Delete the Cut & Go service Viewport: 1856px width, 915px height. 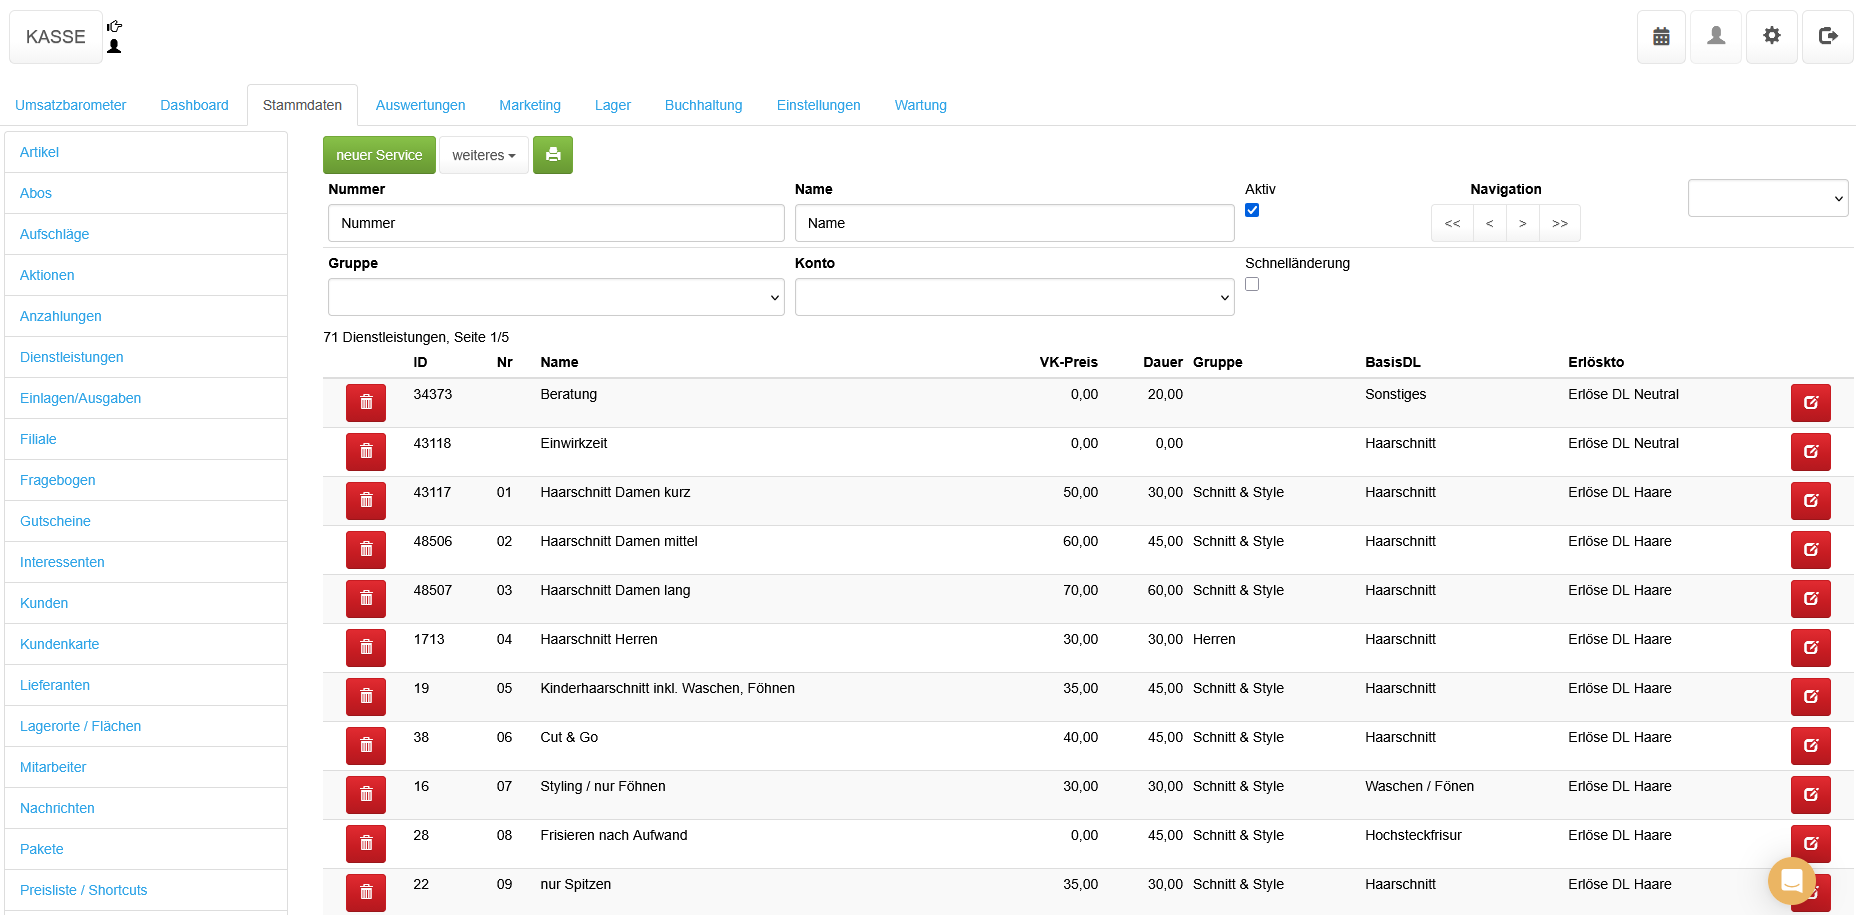click(x=366, y=746)
